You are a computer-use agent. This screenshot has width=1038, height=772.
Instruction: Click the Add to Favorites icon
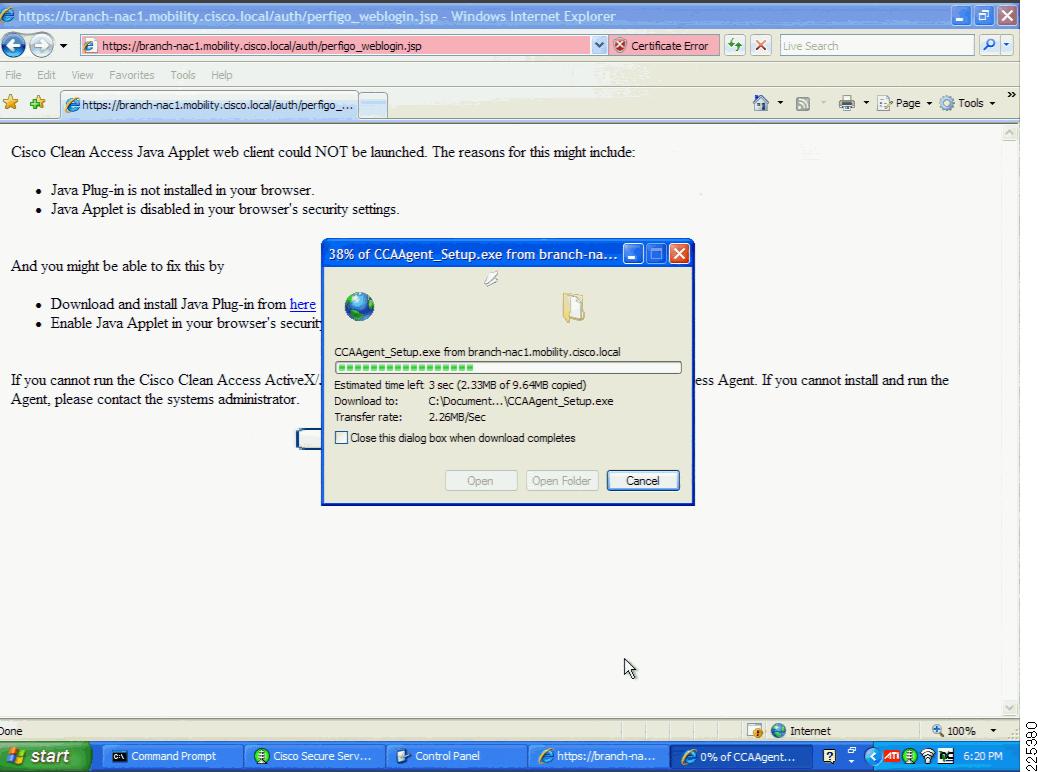point(38,103)
